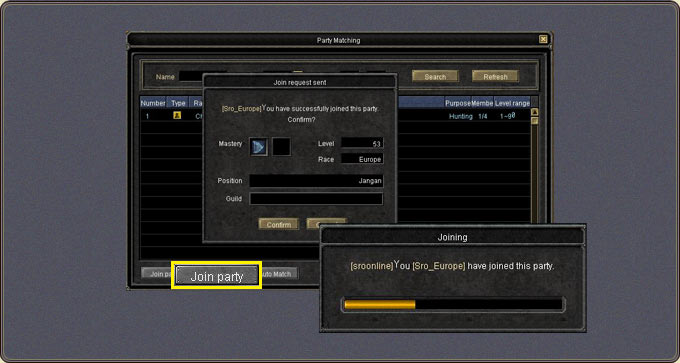Screen dimensions: 680x363
Task: Click the blue Mastery skill icon
Action: [258, 147]
